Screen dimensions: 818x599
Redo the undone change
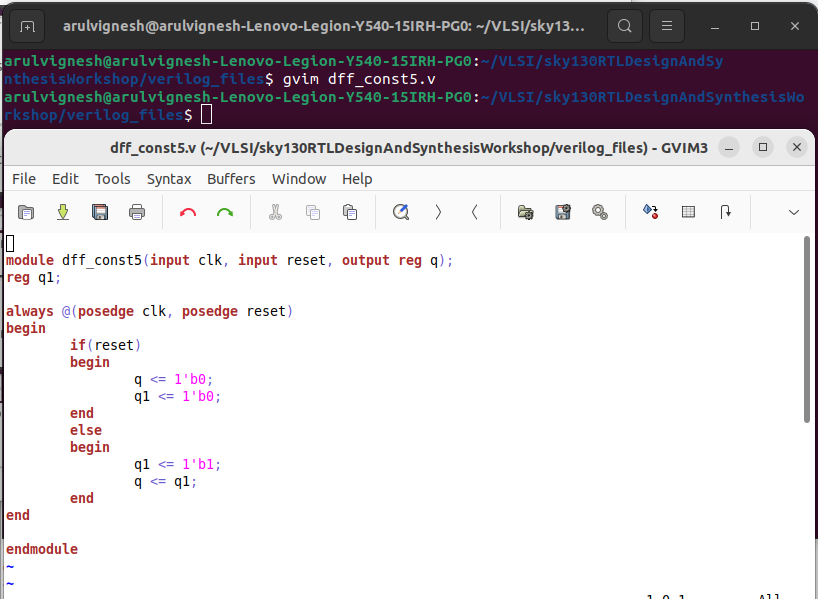tap(224, 212)
